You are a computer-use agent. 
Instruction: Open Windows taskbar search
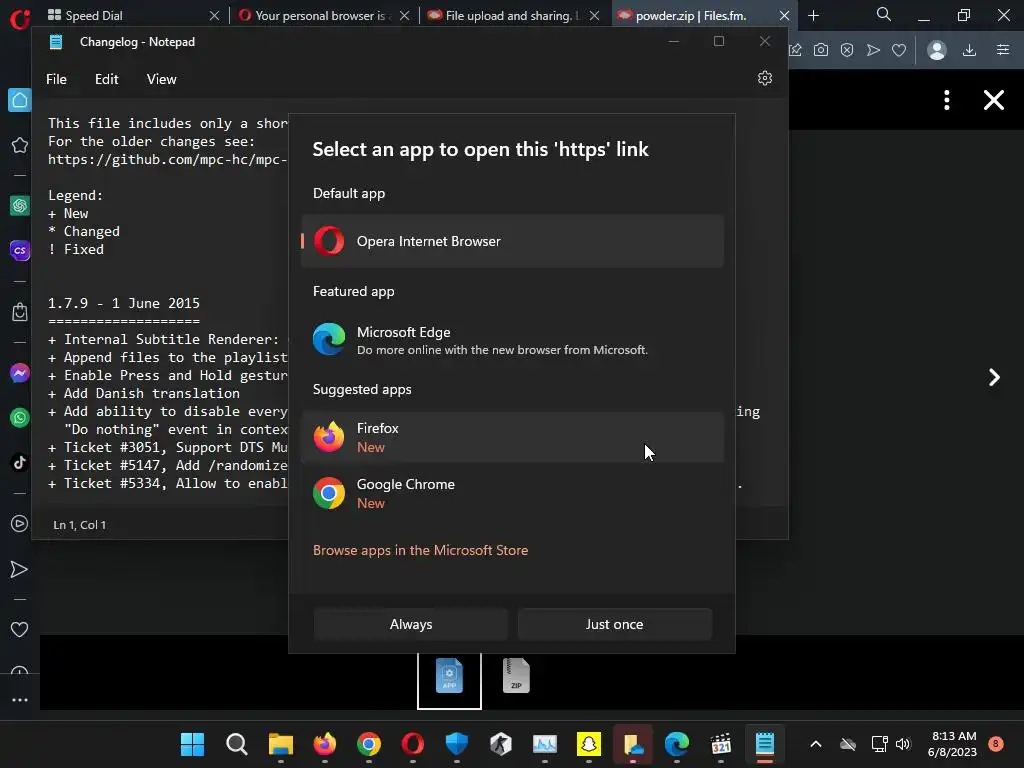236,744
